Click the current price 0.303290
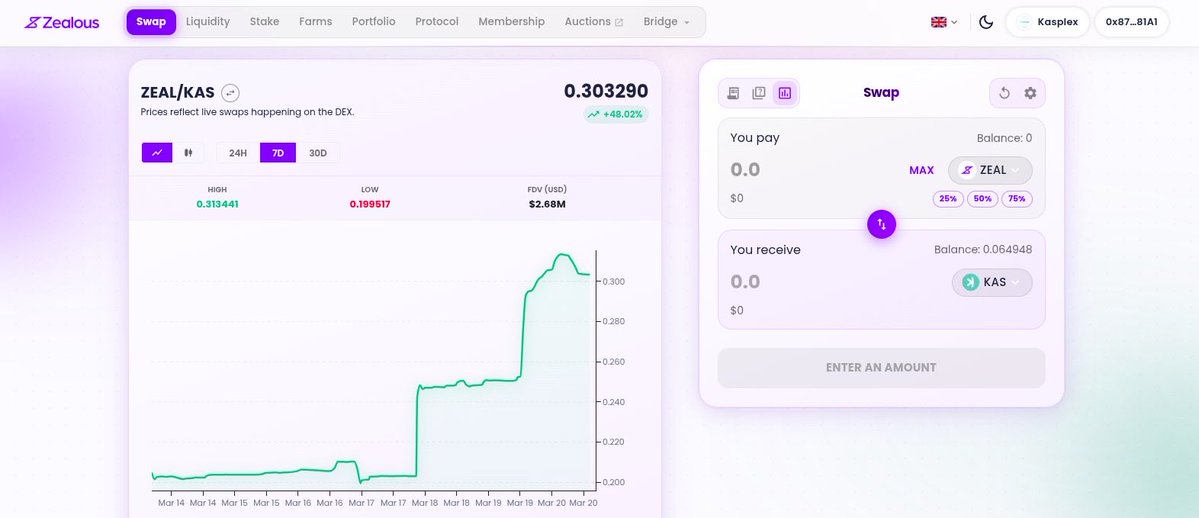 click(606, 91)
